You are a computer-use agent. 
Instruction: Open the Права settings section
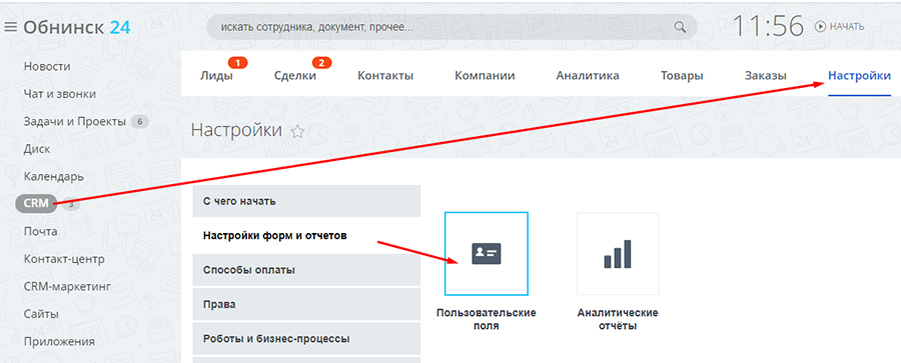coord(306,304)
